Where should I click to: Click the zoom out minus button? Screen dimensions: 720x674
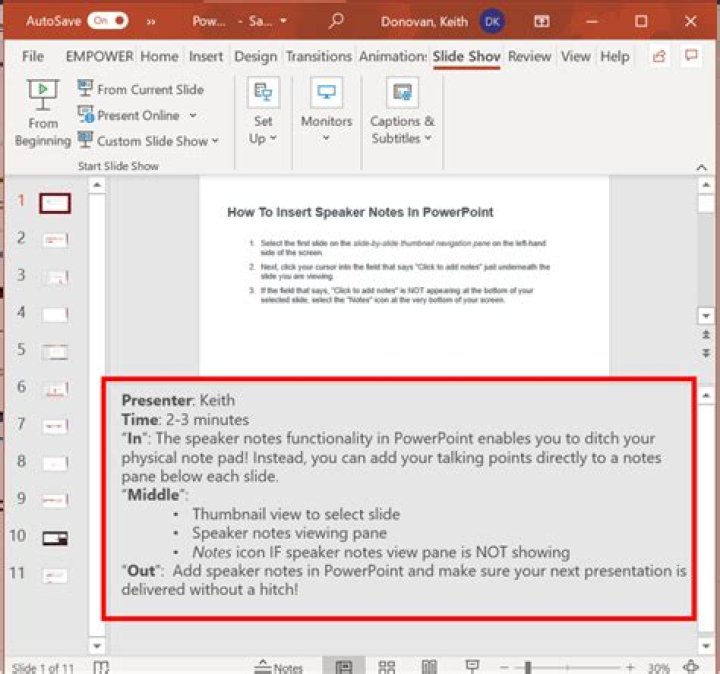(x=504, y=667)
